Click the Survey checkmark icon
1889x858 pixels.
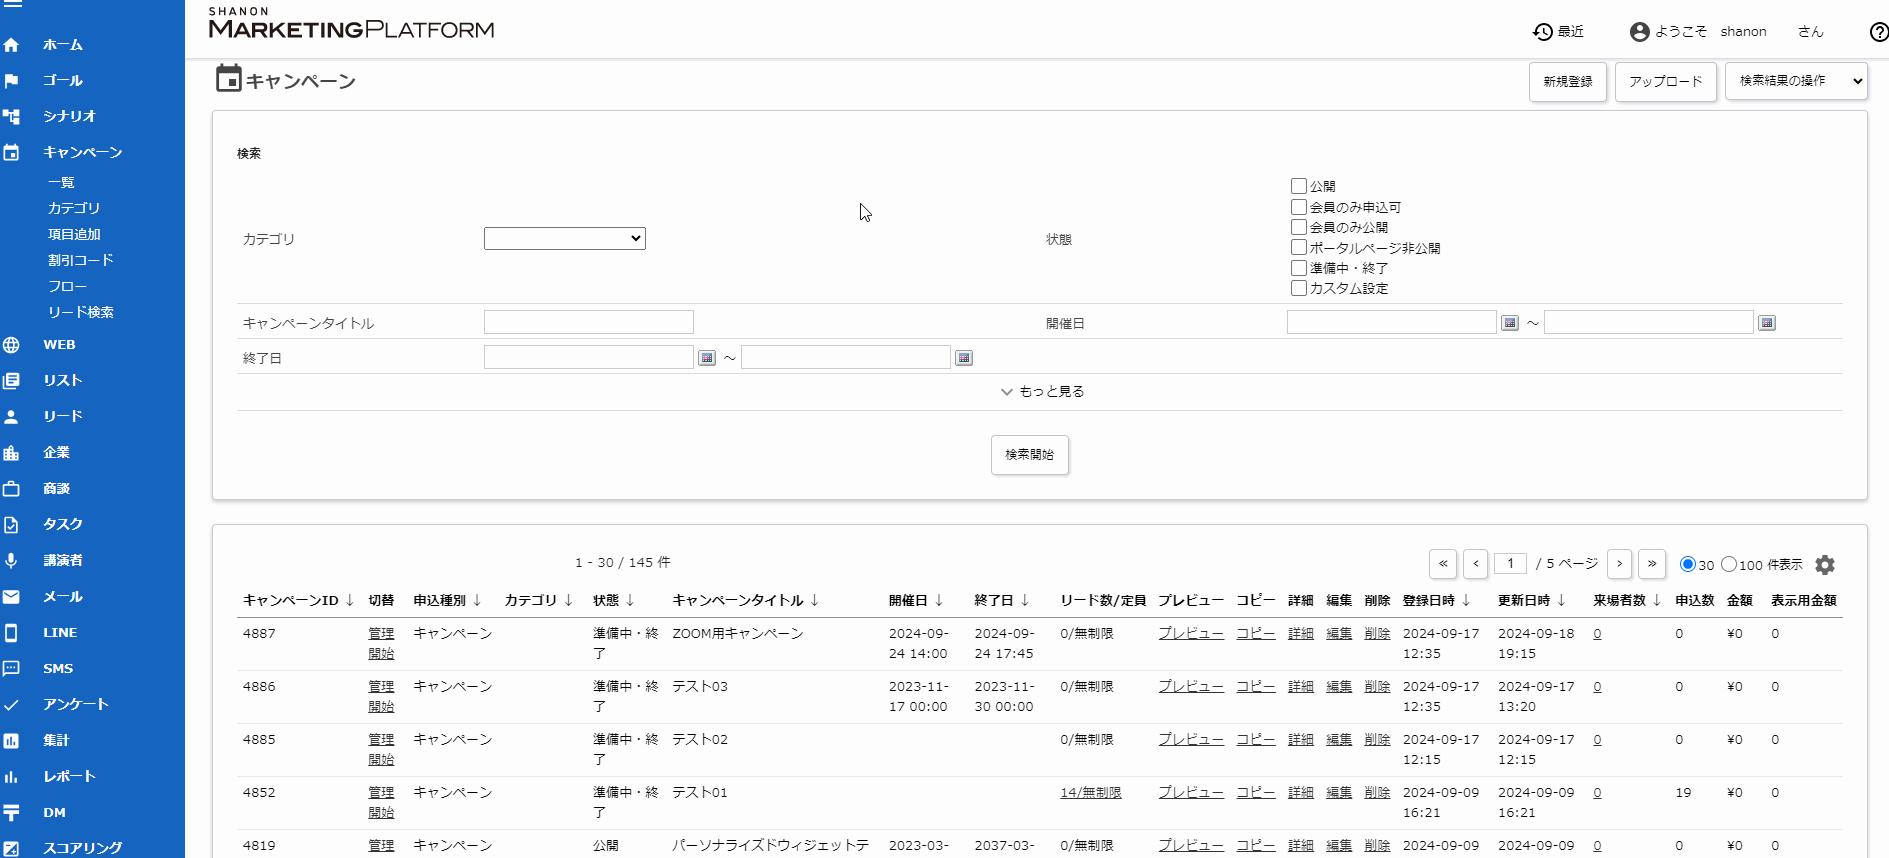click(x=11, y=705)
